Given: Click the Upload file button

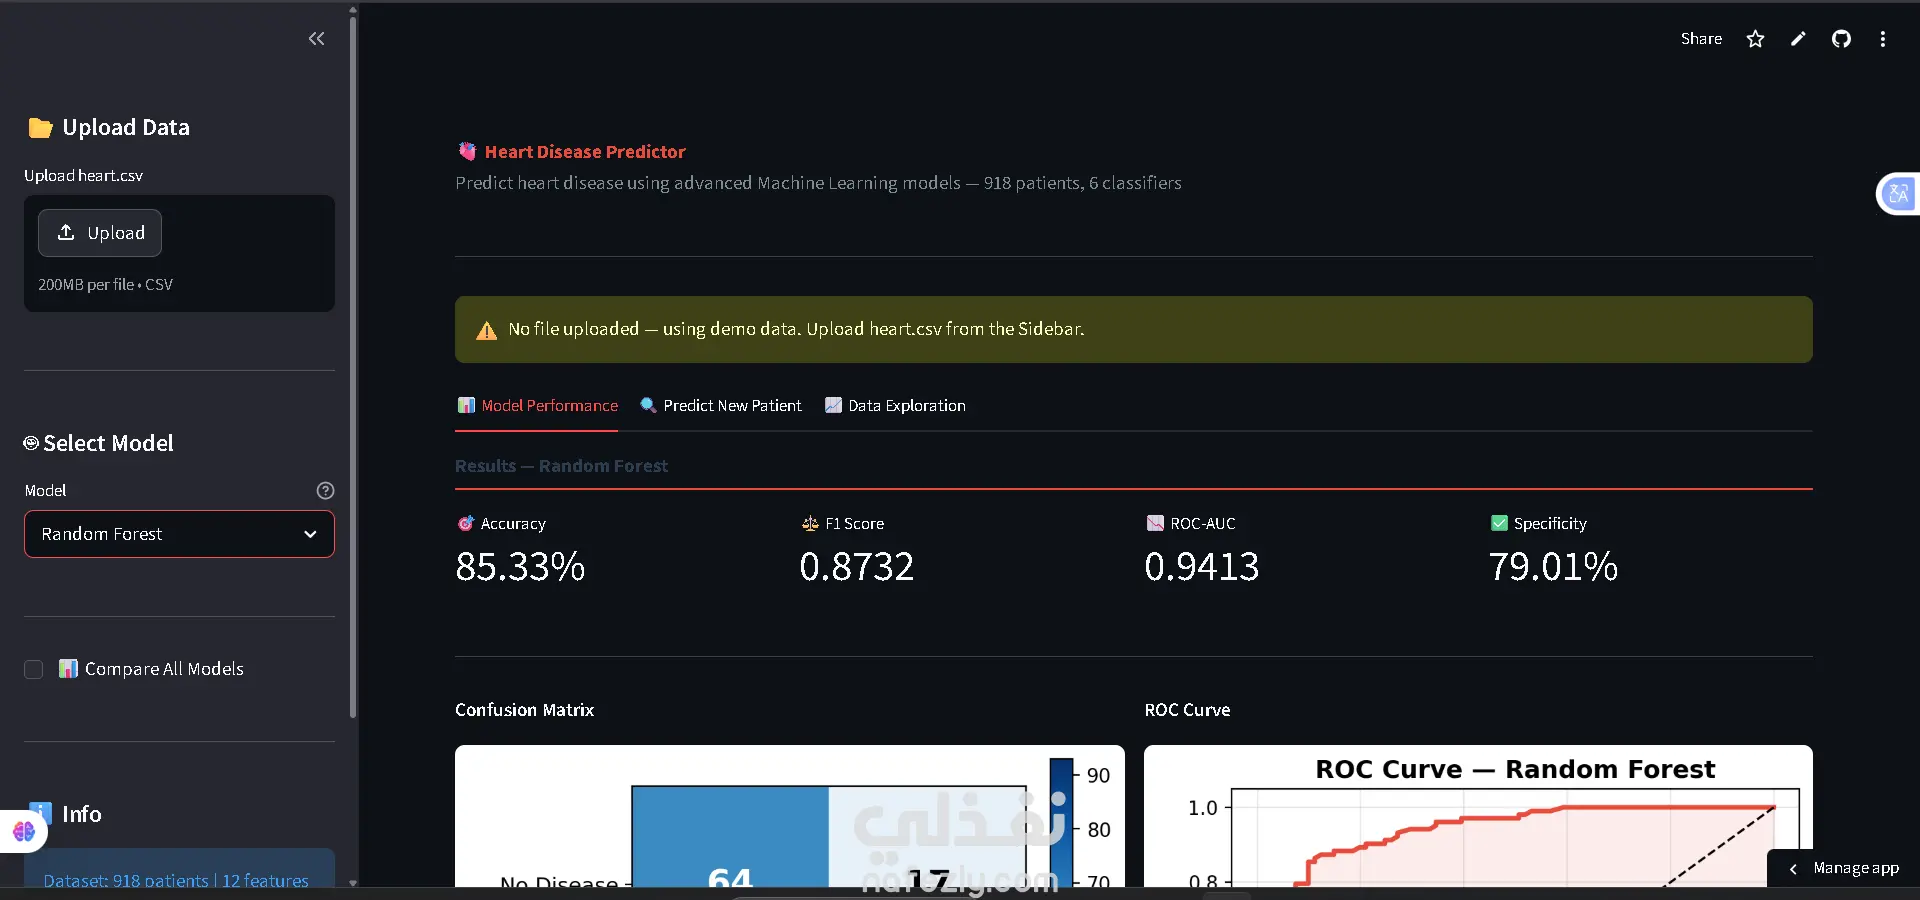Looking at the screenshot, I should (x=100, y=233).
